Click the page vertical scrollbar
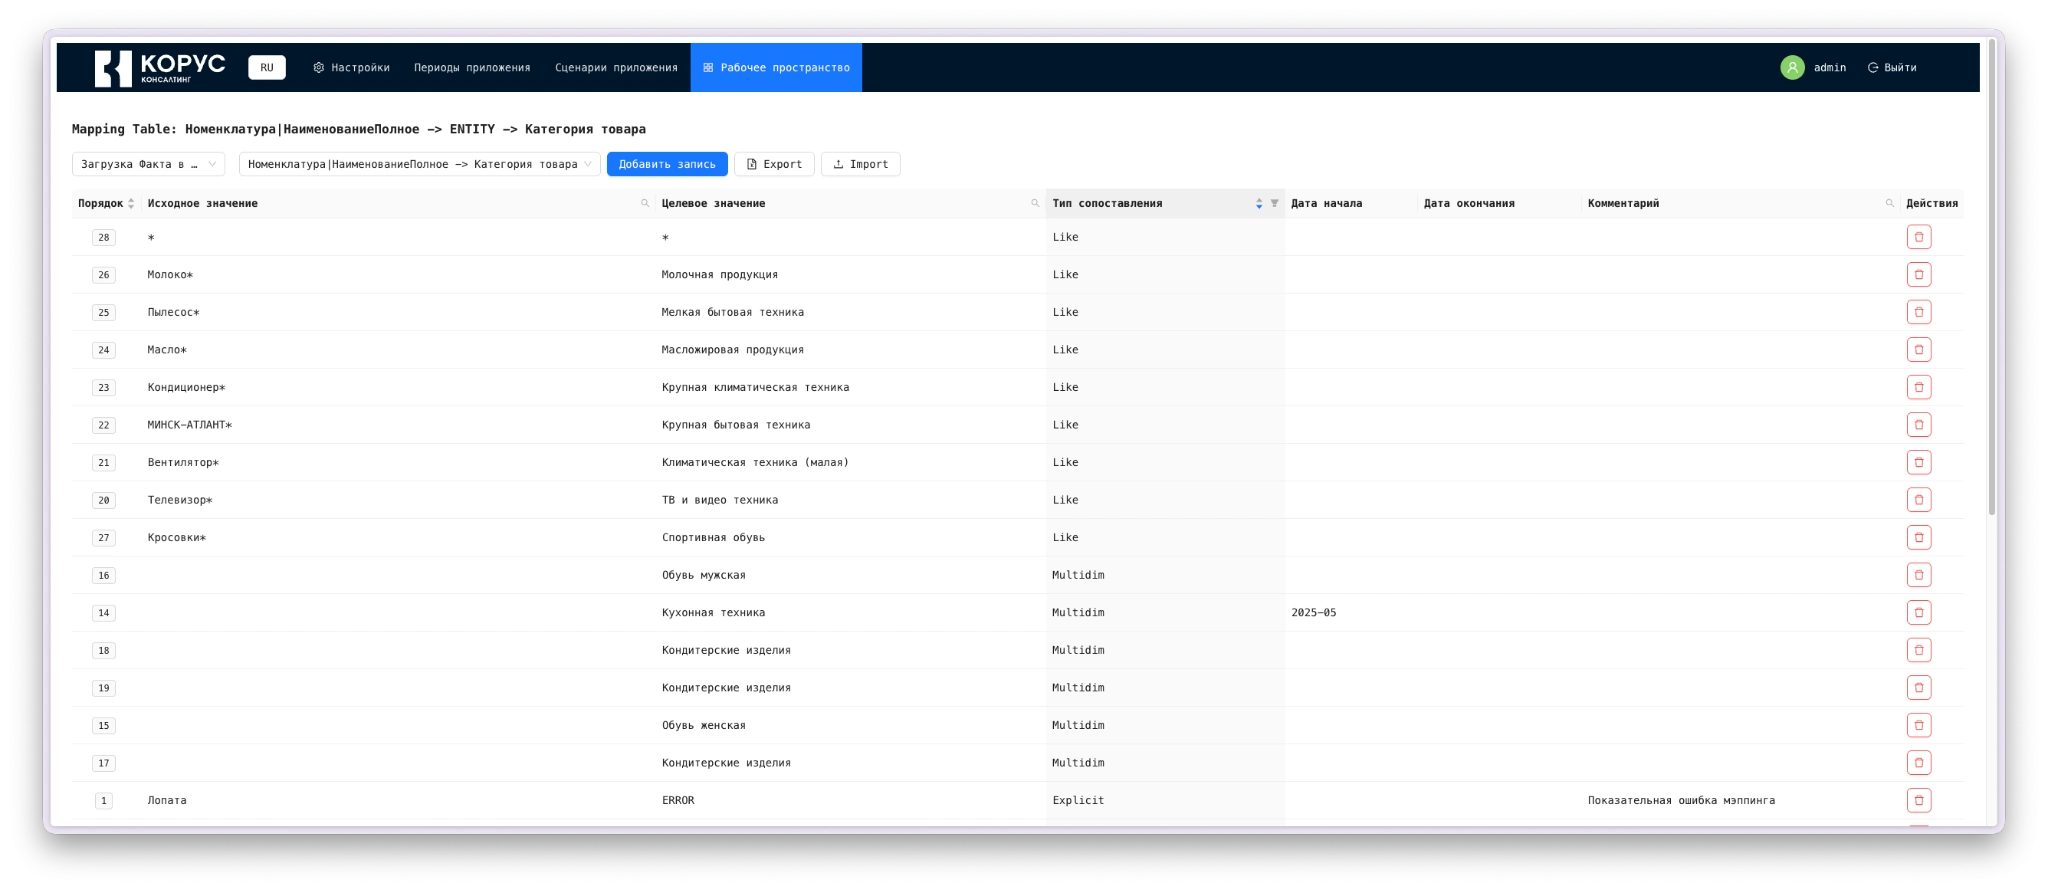 (1991, 278)
